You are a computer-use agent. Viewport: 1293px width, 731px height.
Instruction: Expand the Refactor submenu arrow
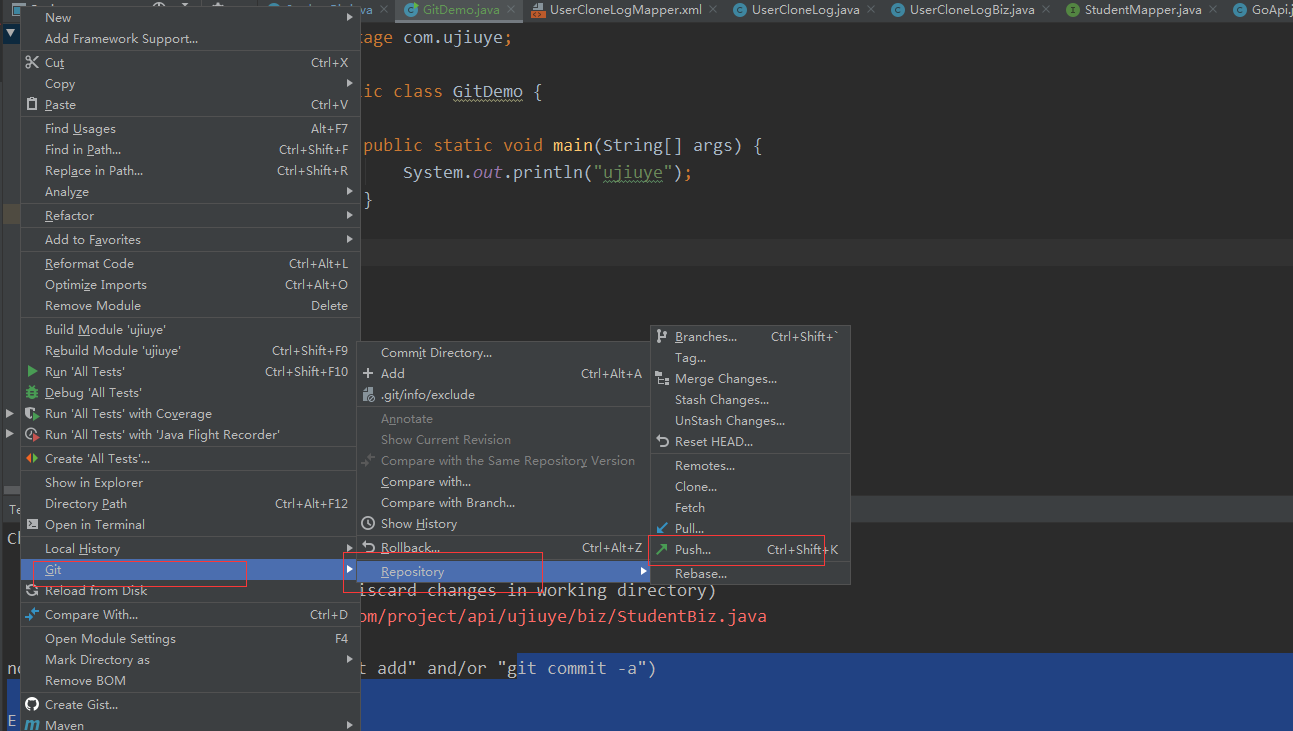tap(349, 215)
